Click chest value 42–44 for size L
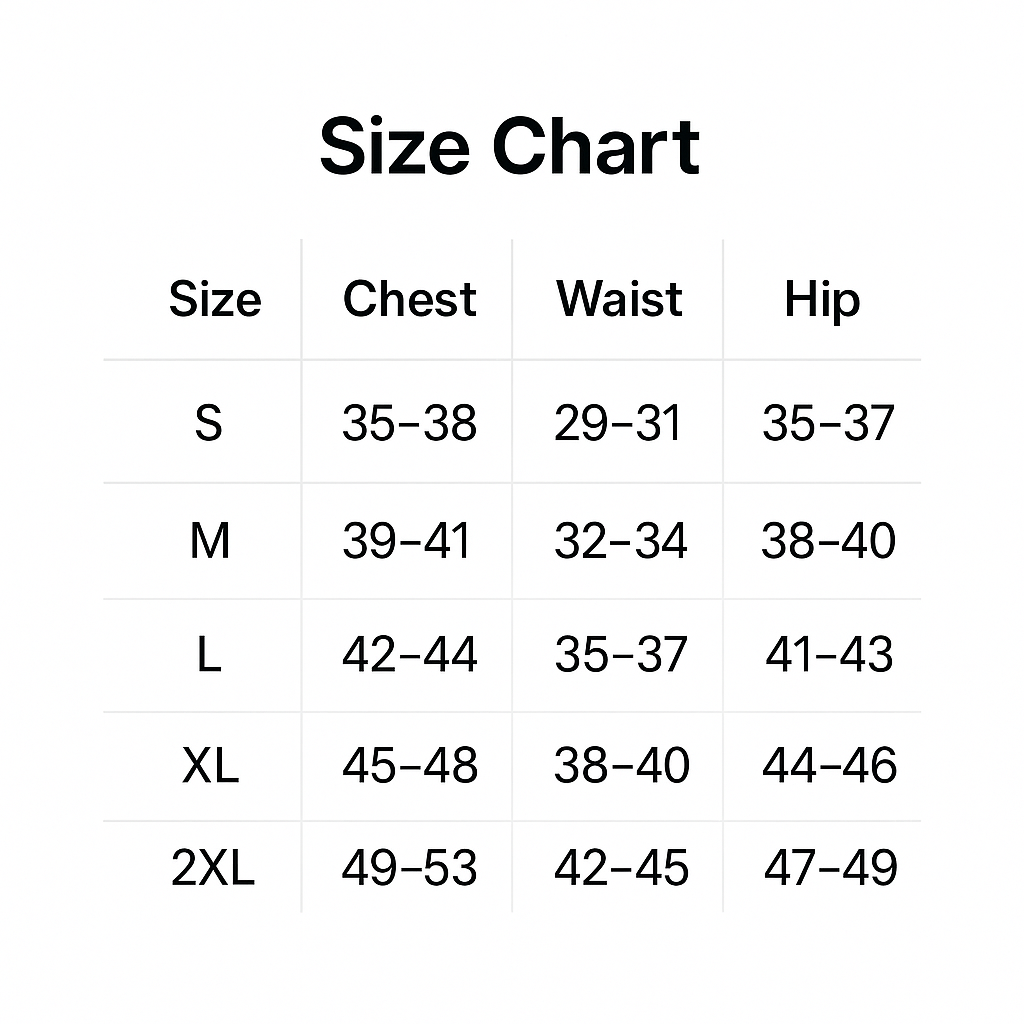 coord(409,655)
